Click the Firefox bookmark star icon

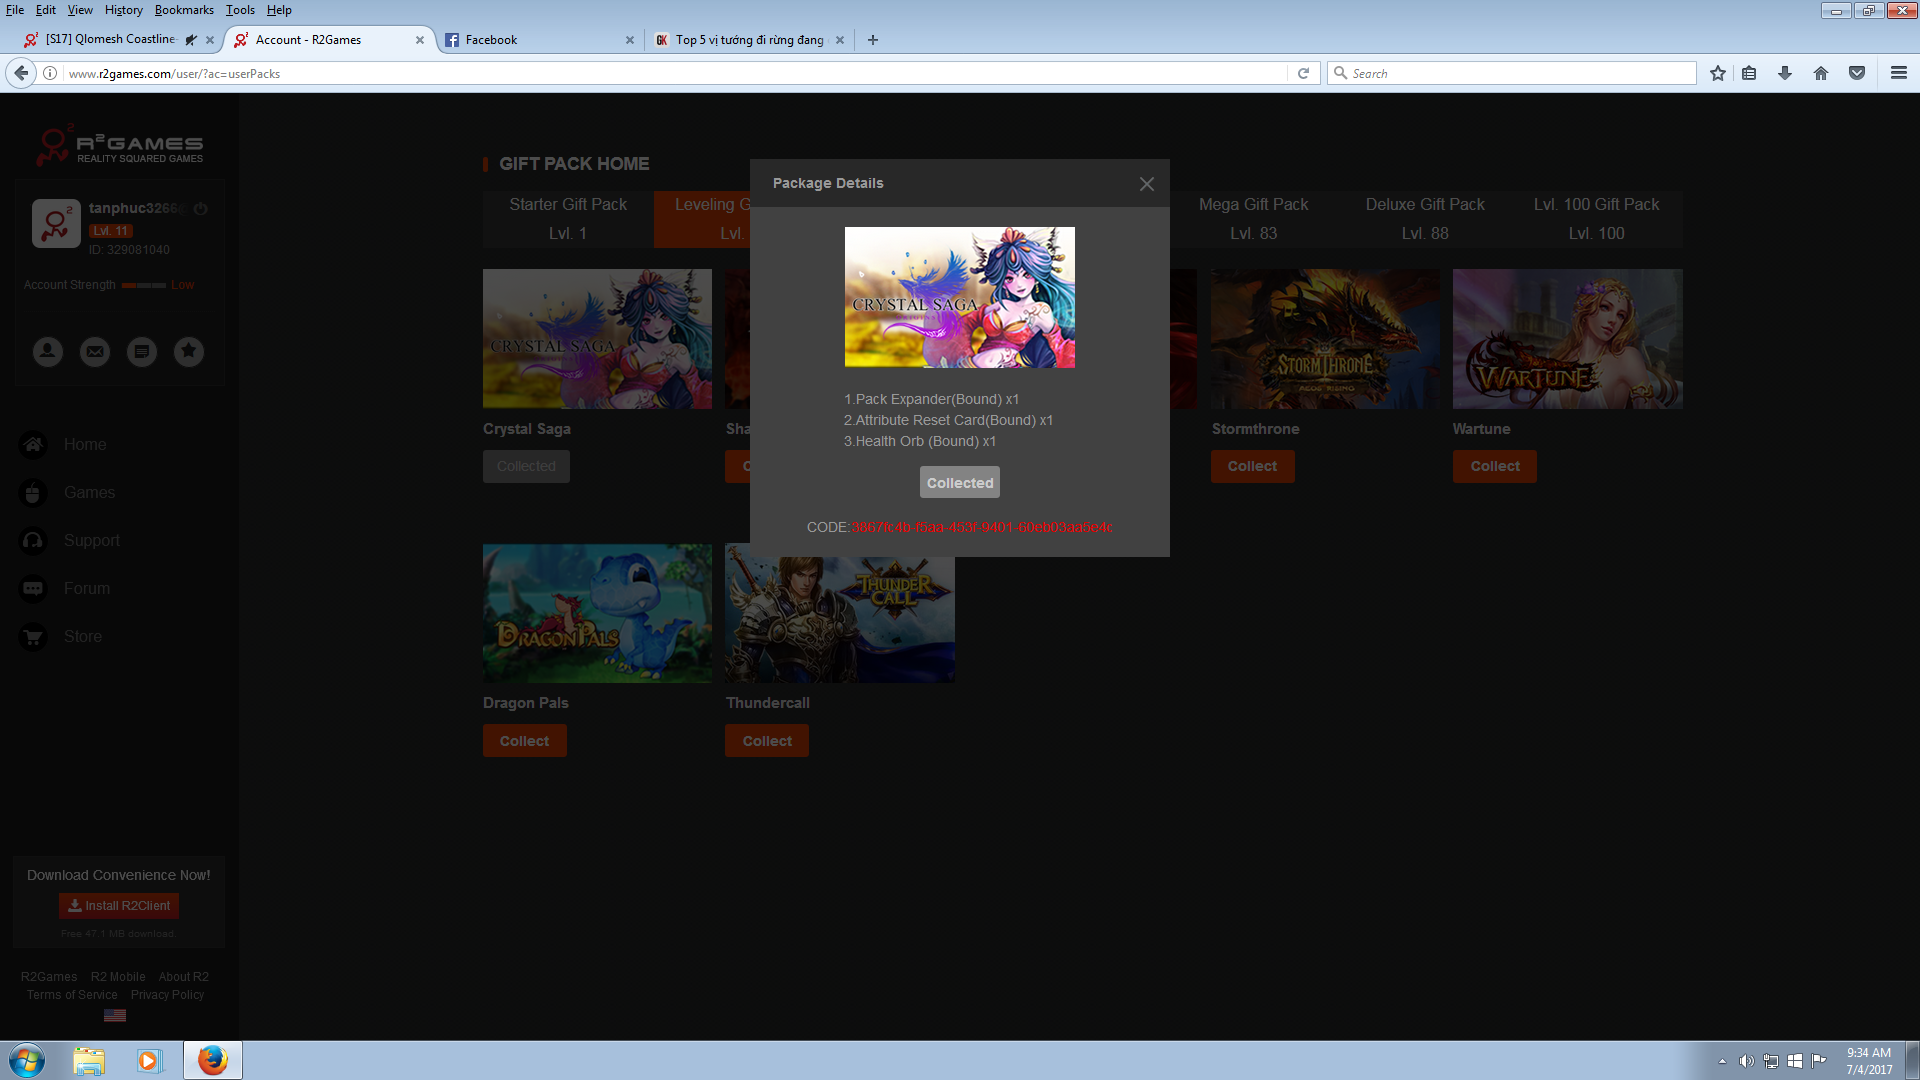coord(1717,73)
